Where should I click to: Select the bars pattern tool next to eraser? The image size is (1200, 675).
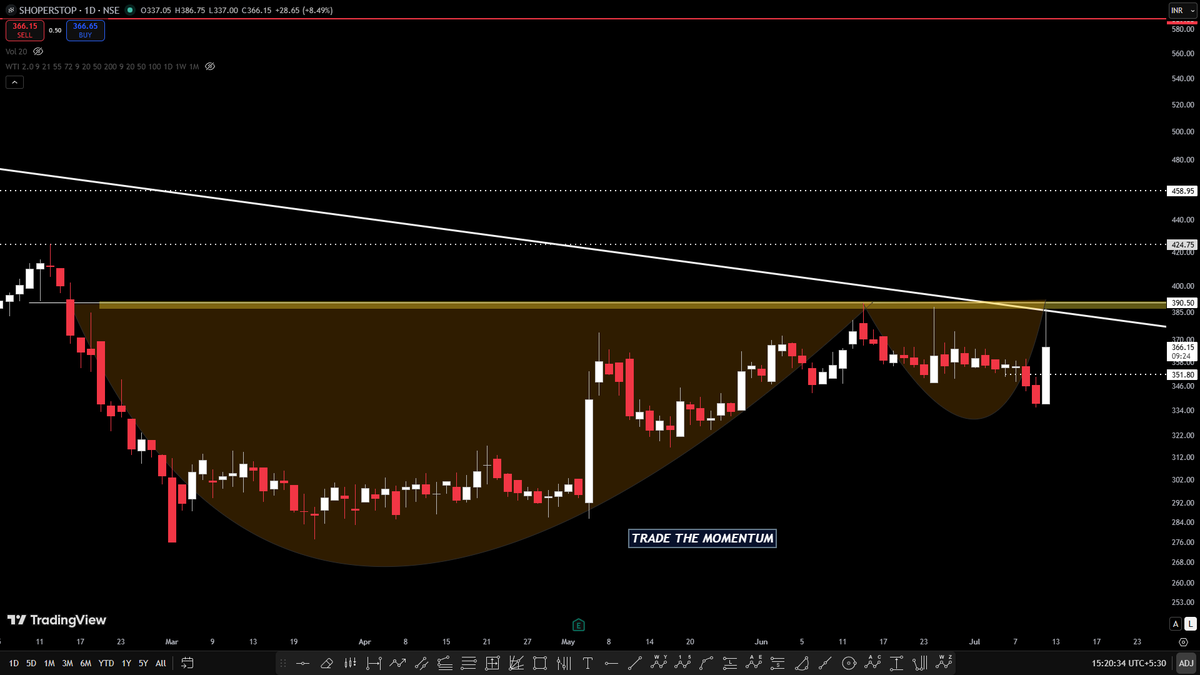point(350,662)
